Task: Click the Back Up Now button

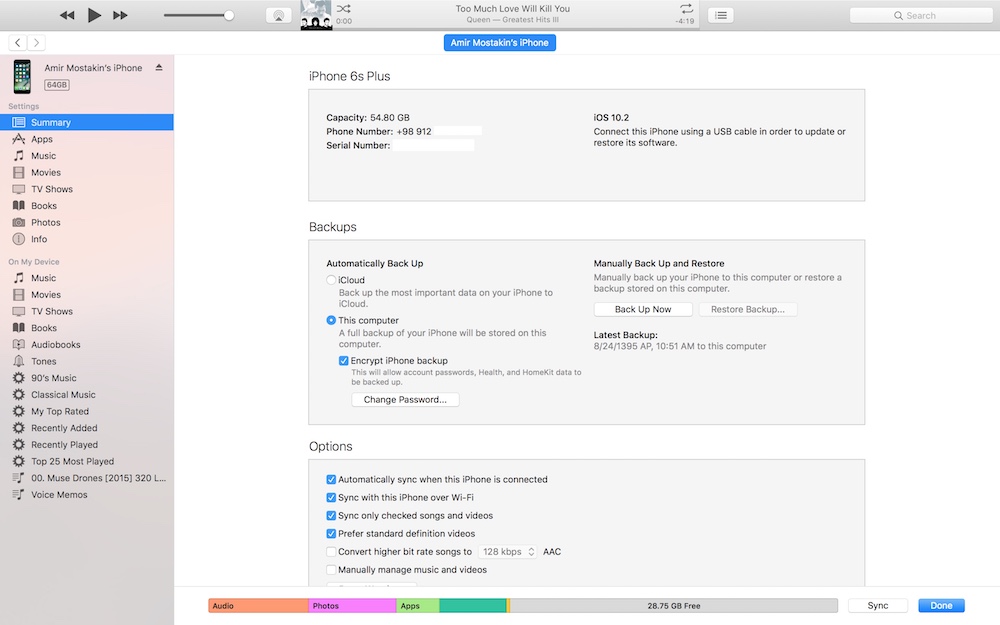Action: [643, 309]
